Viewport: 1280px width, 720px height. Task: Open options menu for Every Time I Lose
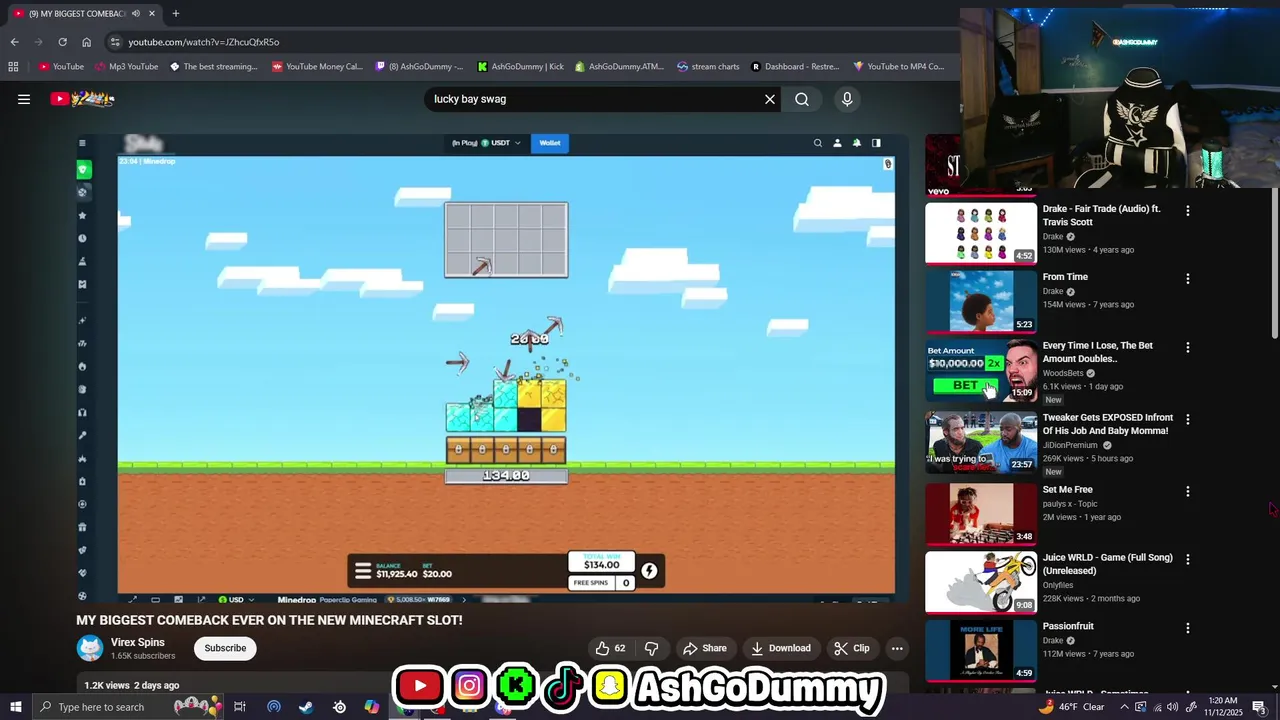(x=1188, y=347)
